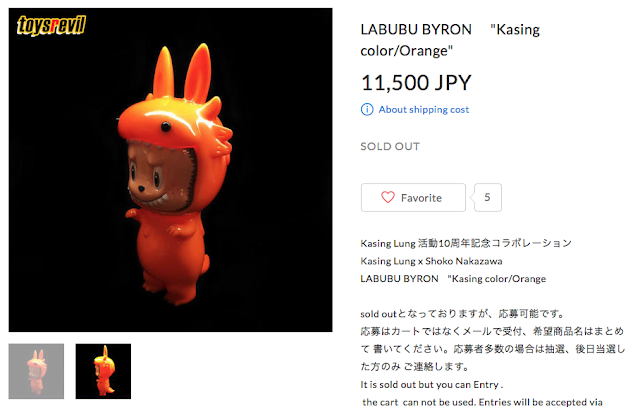
Task: Click the toysrevil logo watermark
Action: tap(51, 25)
